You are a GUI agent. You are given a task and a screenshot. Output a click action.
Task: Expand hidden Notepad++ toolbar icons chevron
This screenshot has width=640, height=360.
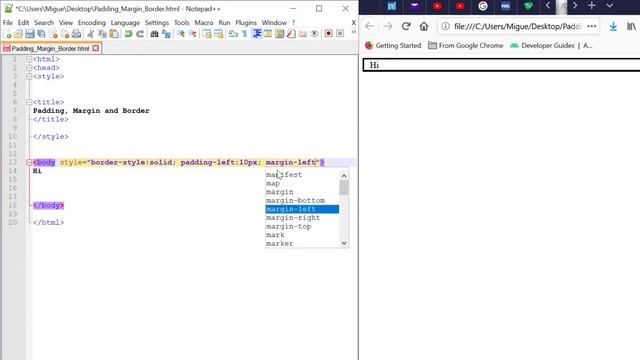pos(353,32)
